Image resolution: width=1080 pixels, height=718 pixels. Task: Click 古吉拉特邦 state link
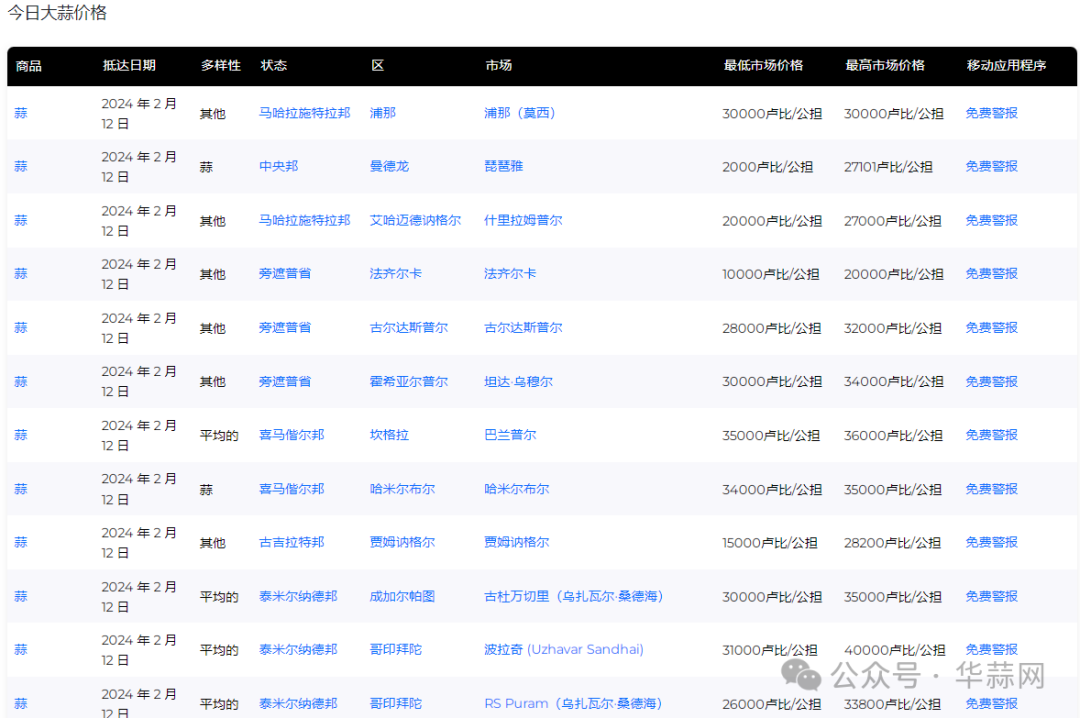(x=291, y=542)
